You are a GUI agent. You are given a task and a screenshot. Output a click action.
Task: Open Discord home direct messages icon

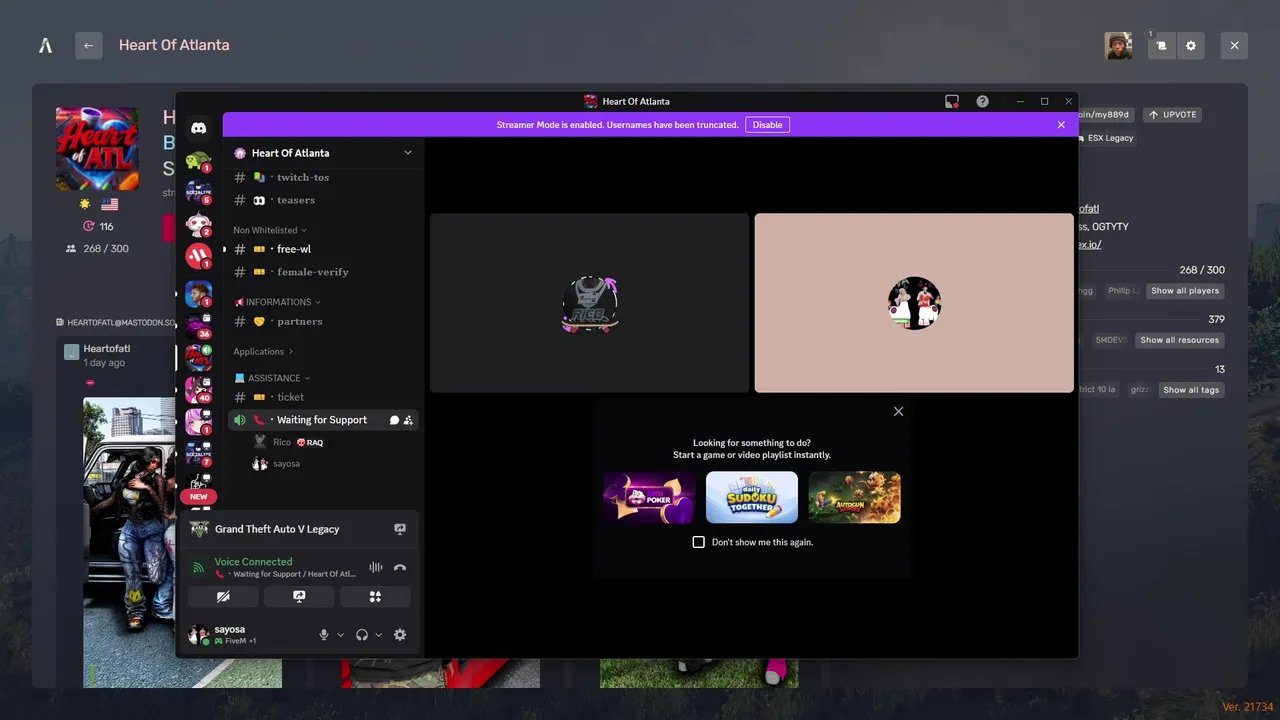(x=198, y=128)
